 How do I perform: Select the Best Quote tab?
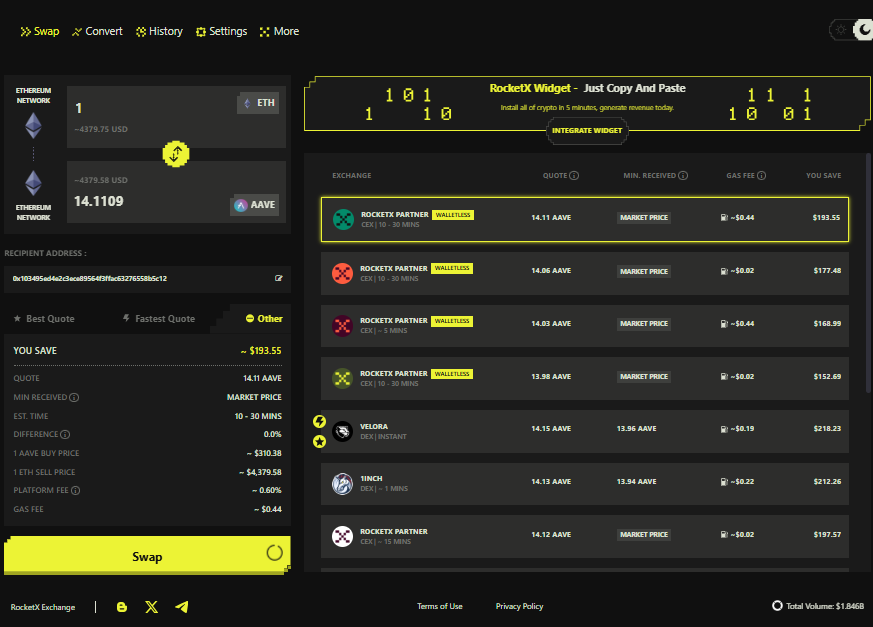[x=44, y=319]
